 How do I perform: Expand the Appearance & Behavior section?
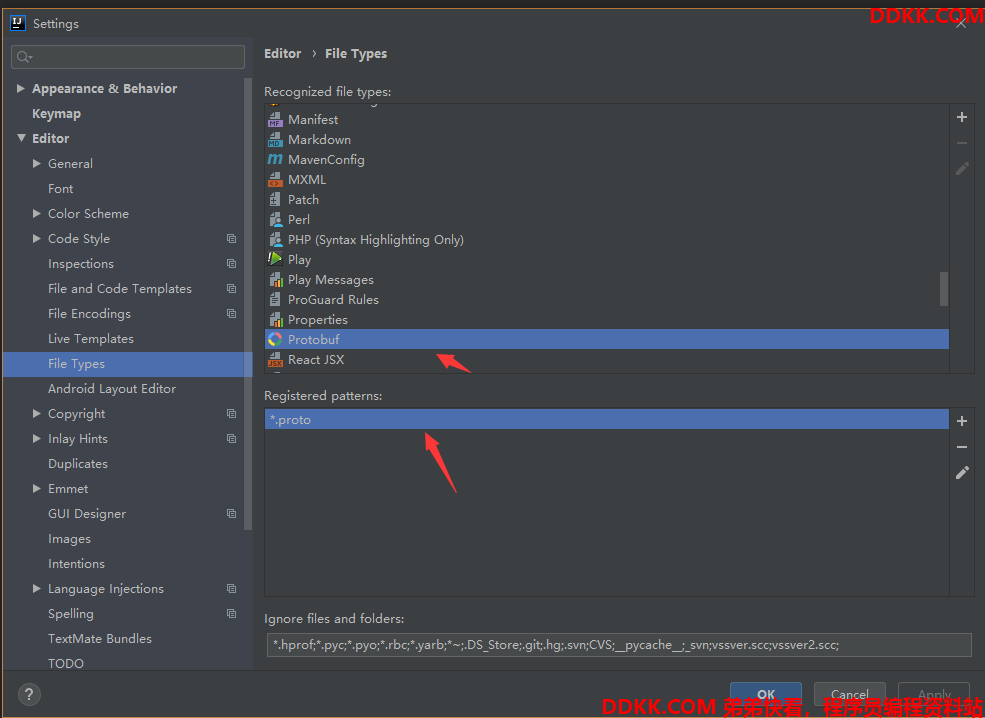coord(21,89)
